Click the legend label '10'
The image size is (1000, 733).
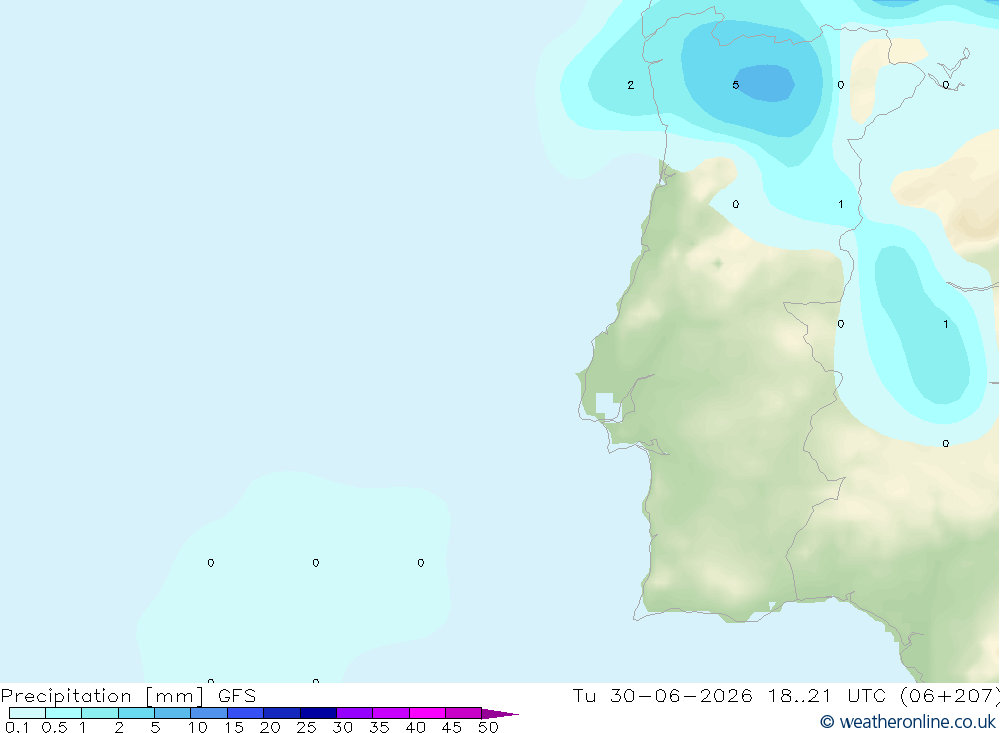[x=198, y=727]
